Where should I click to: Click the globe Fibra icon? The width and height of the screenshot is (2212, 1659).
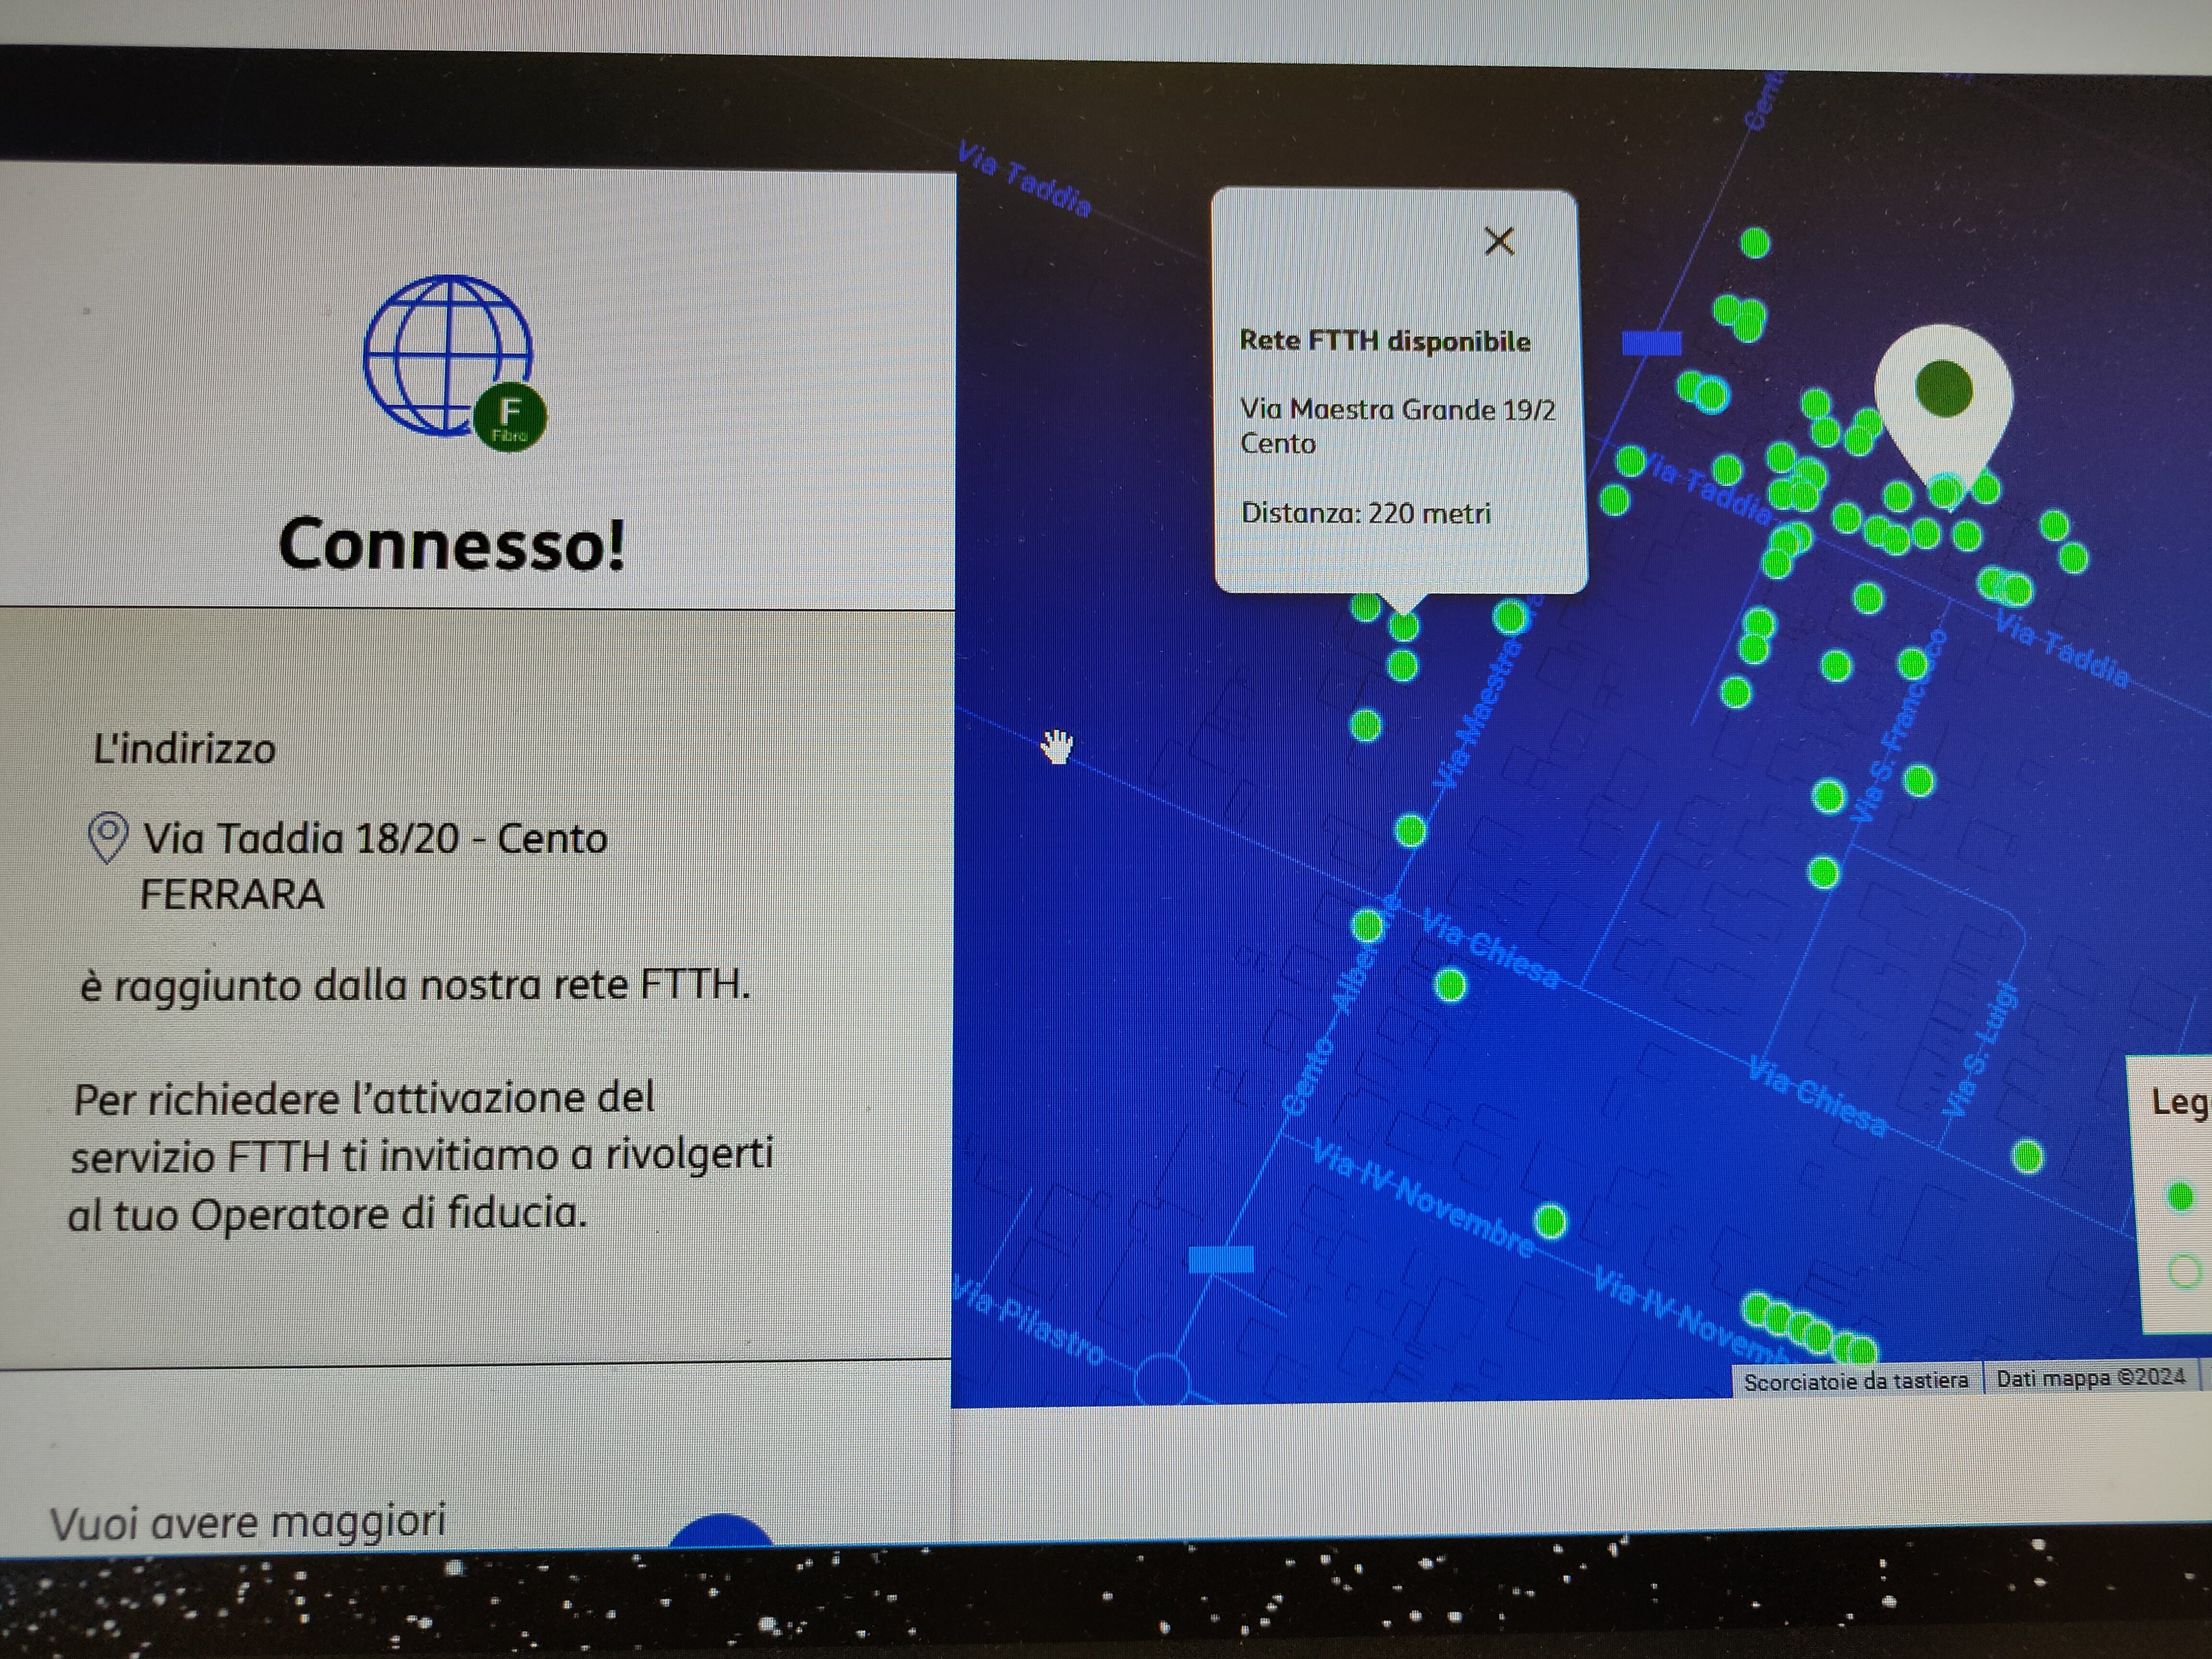pyautogui.click(x=449, y=357)
